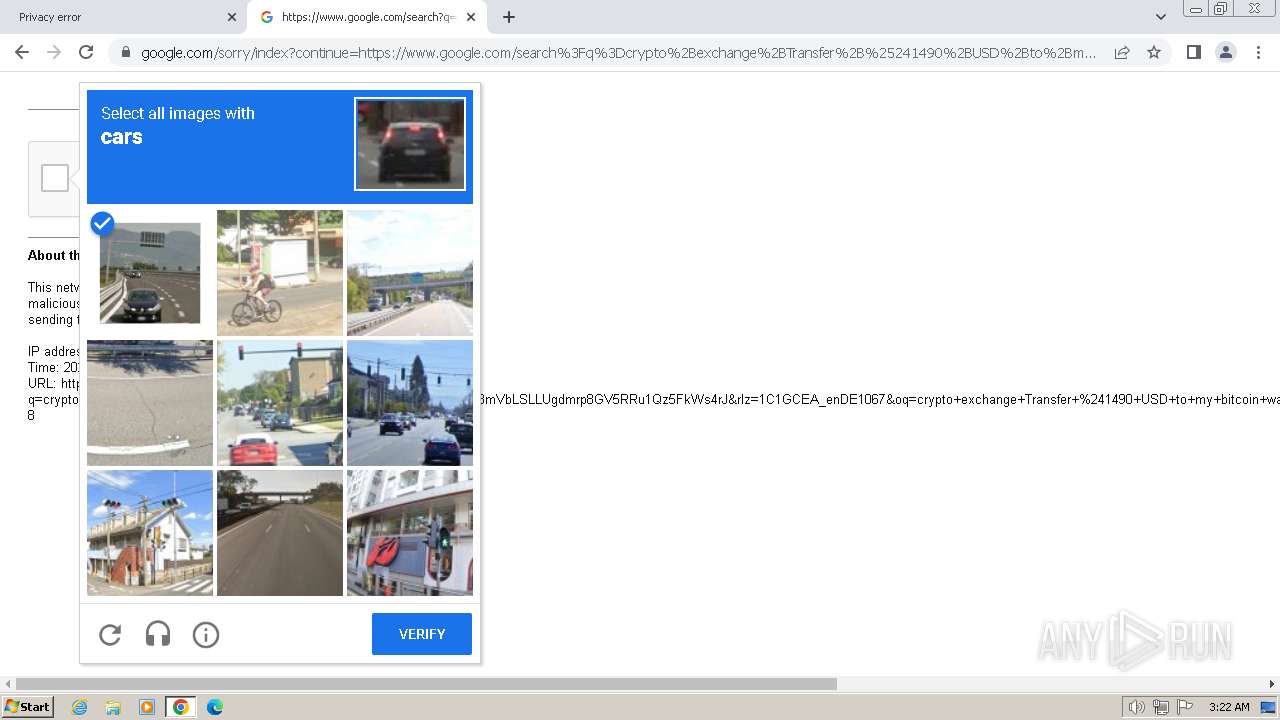Click the address bar URL
The height and width of the screenshot is (720, 1280).
[x=618, y=53]
